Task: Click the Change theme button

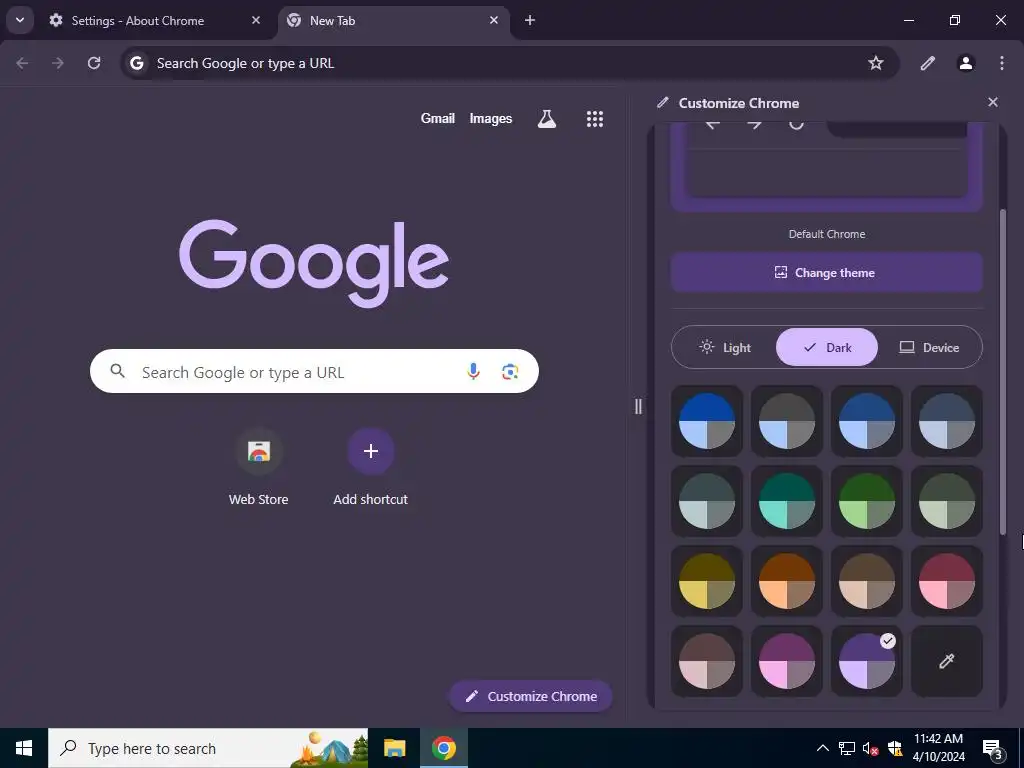Action: pyautogui.click(x=826, y=272)
